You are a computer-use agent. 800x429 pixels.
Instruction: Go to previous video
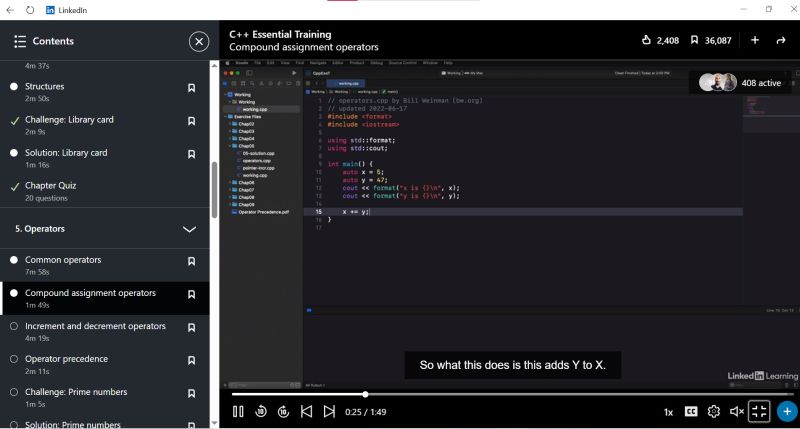pyautogui.click(x=306, y=411)
